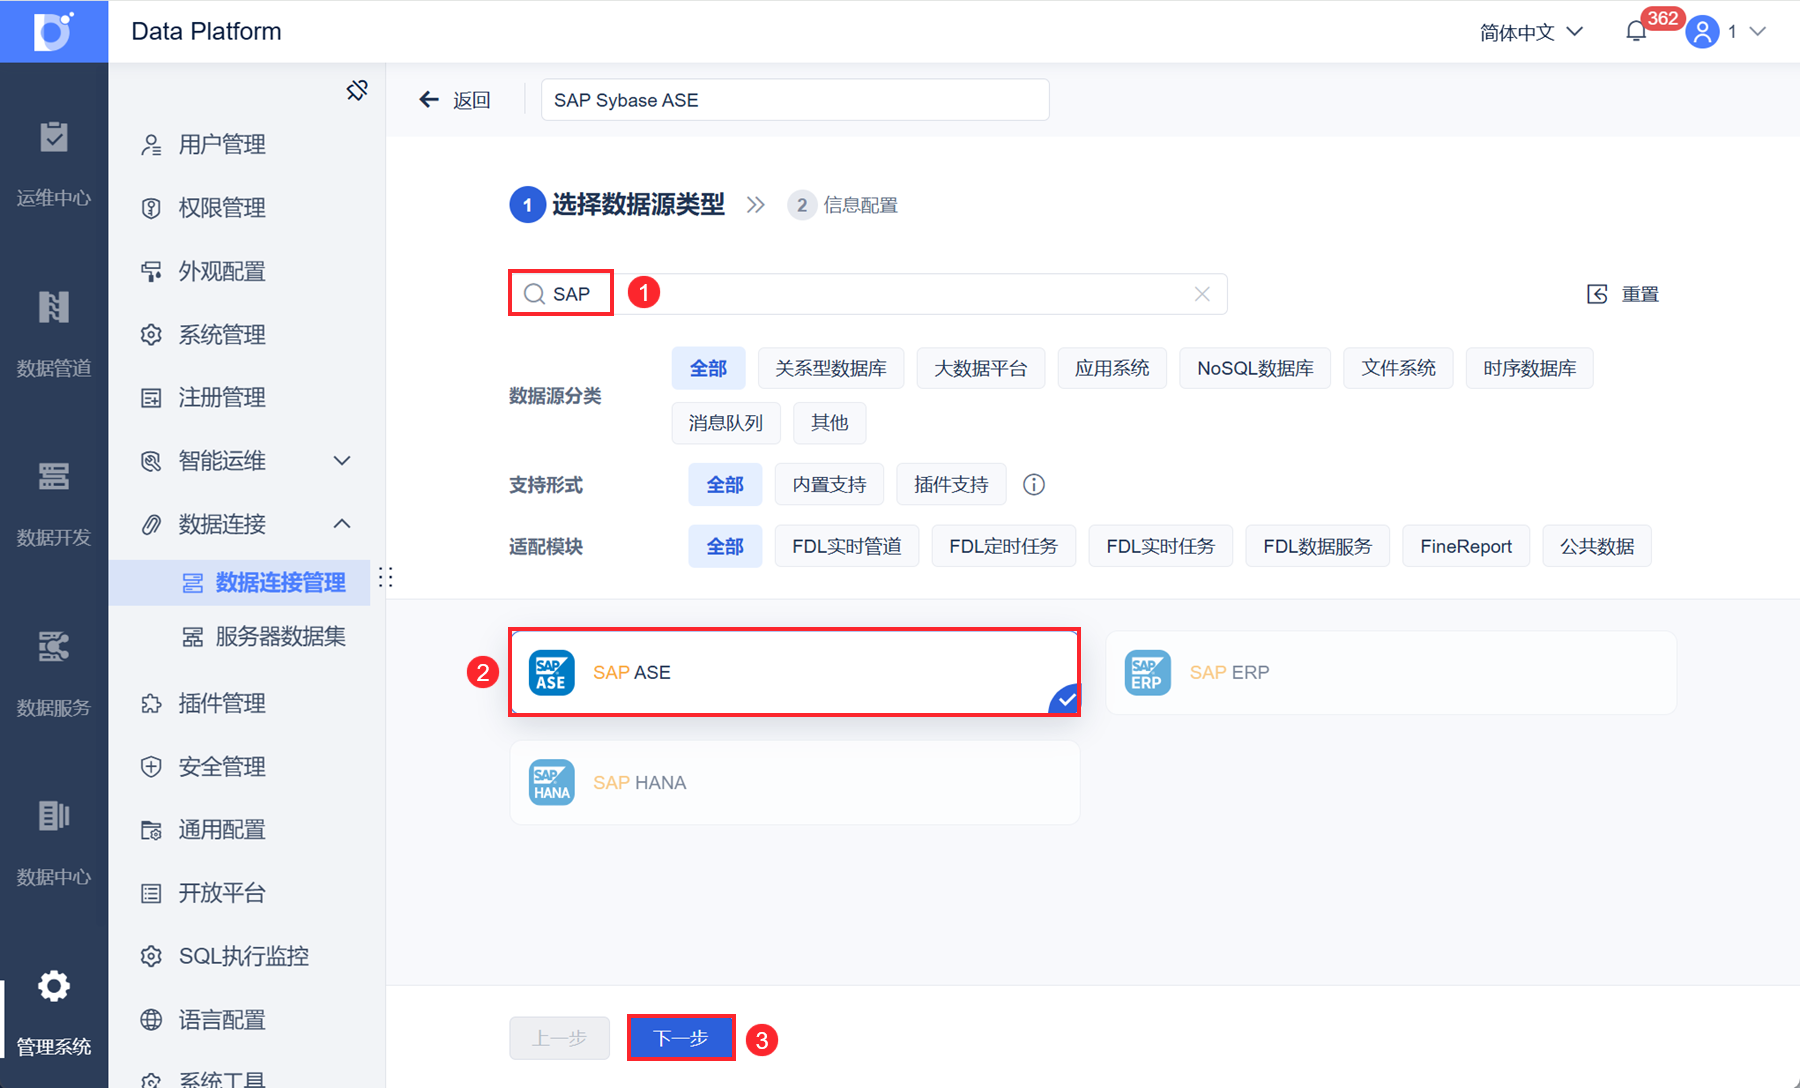Filter category by 关系型数据库

831,369
